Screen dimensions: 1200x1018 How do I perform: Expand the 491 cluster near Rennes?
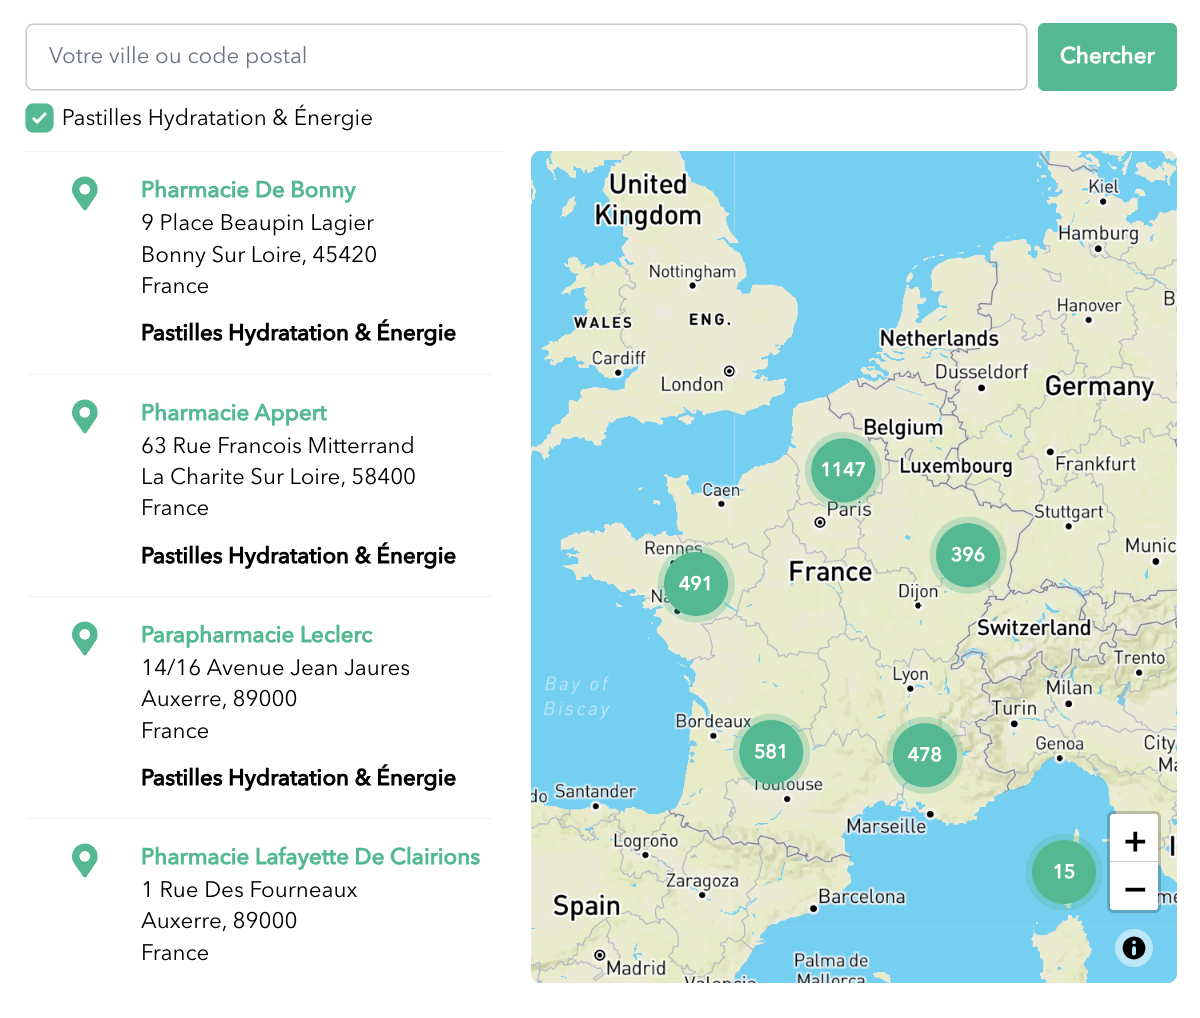(695, 583)
